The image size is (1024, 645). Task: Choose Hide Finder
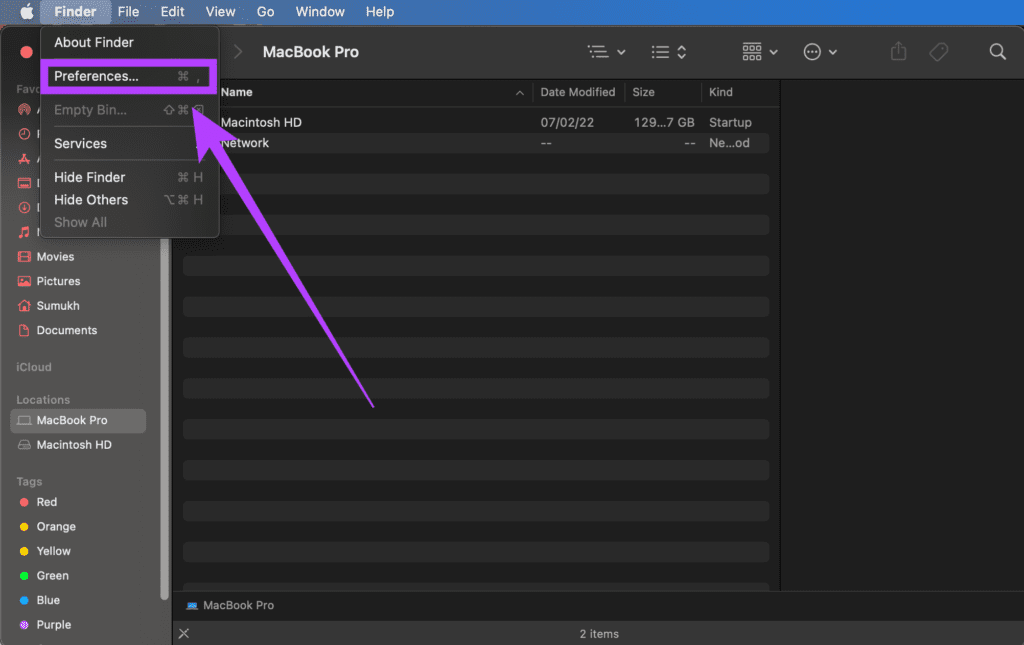tap(129, 178)
